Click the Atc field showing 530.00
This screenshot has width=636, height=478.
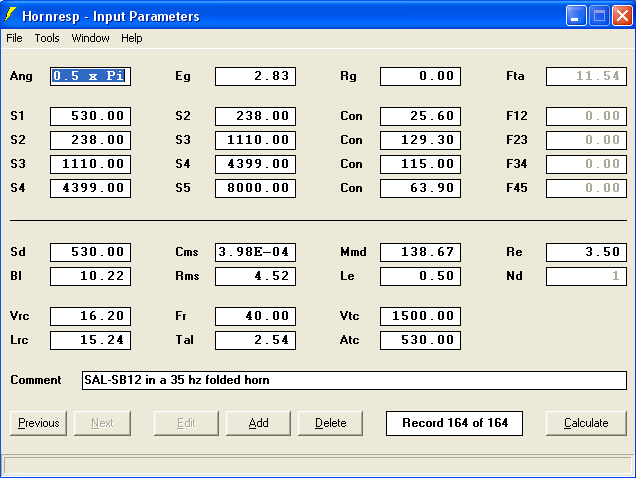click(x=421, y=340)
